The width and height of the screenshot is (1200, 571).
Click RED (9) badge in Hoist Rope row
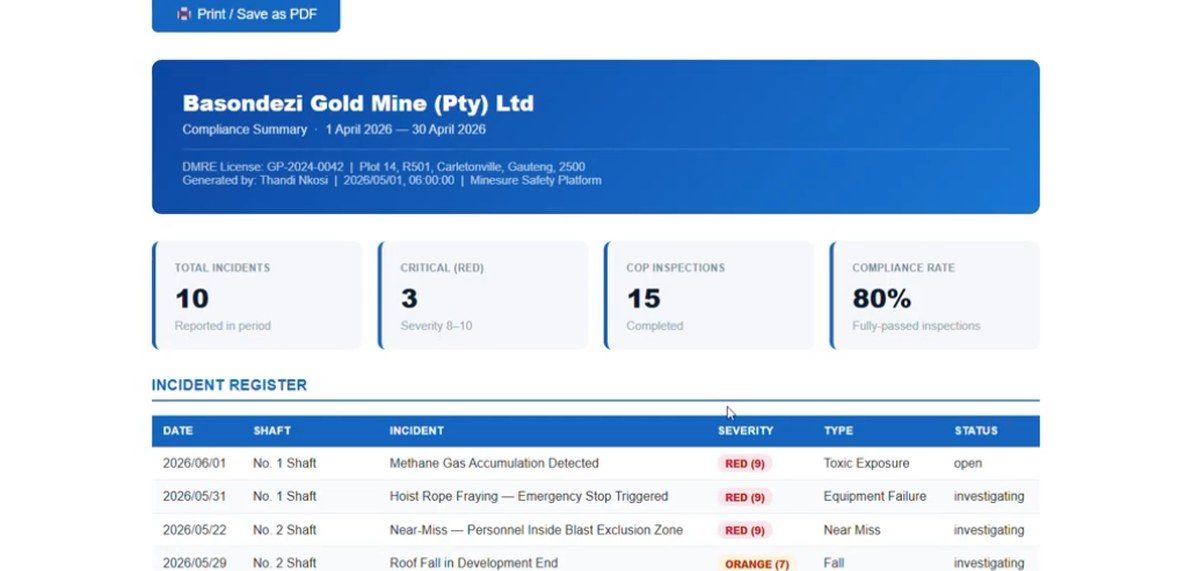745,497
